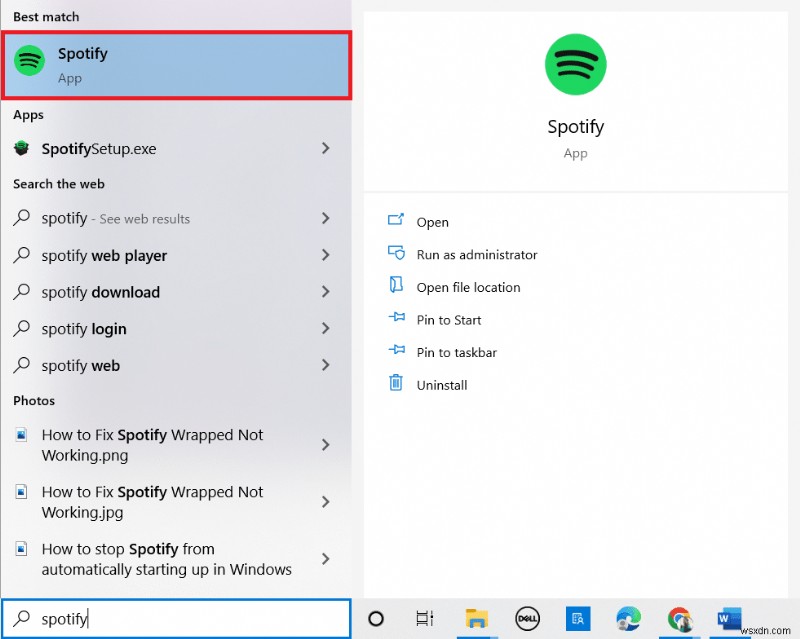The image size is (800, 639).
Task: Expand SpotifySetup.exe result chevron
Action: tap(326, 148)
